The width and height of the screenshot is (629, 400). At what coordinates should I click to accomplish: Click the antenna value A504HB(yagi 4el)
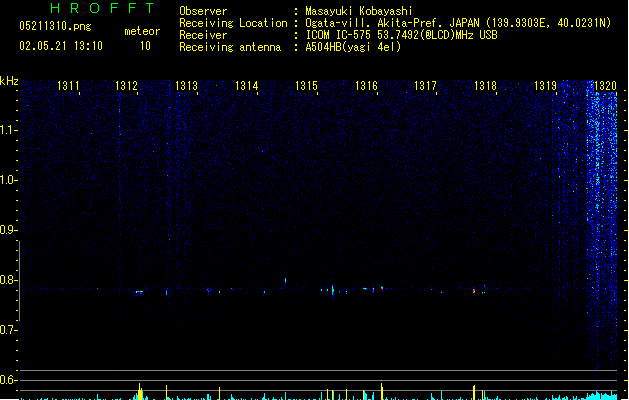pos(353,47)
